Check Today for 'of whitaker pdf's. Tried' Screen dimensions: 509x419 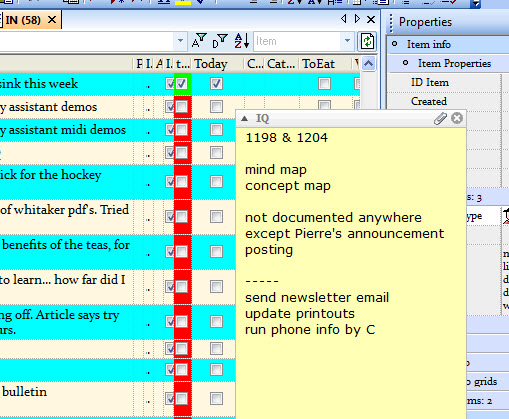point(216,217)
